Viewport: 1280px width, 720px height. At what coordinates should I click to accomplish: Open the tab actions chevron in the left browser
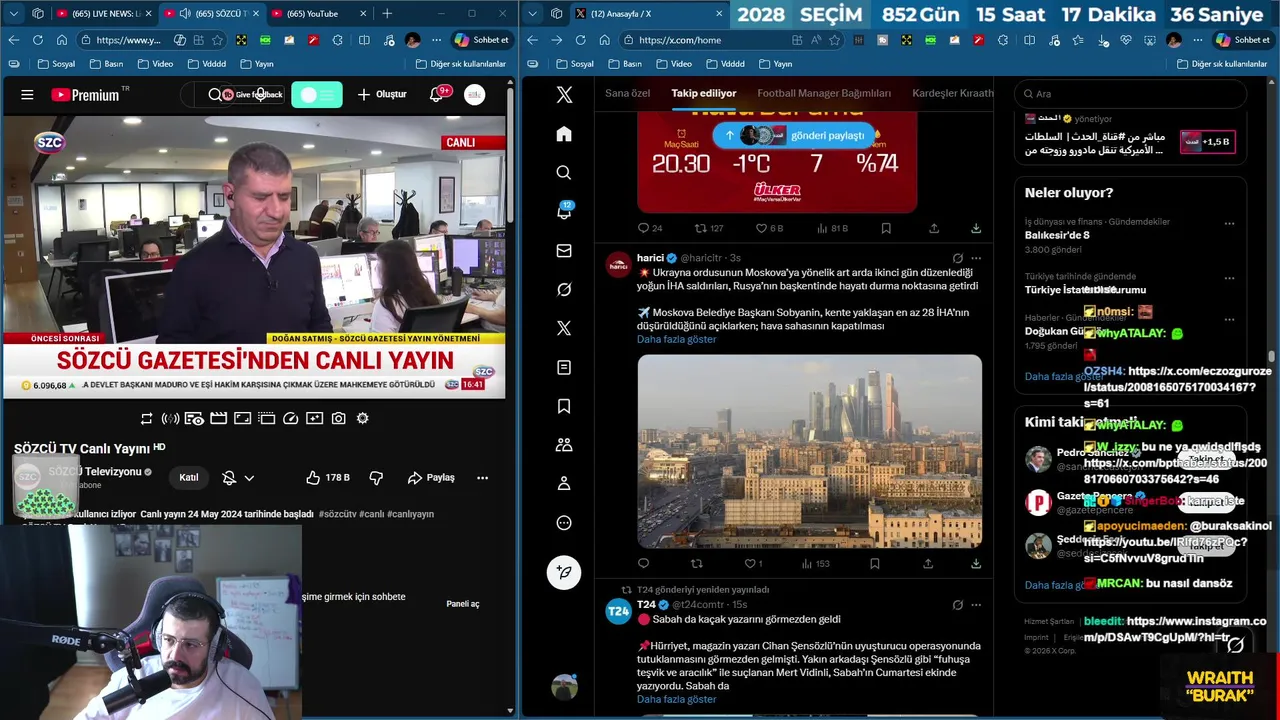[x=13, y=14]
